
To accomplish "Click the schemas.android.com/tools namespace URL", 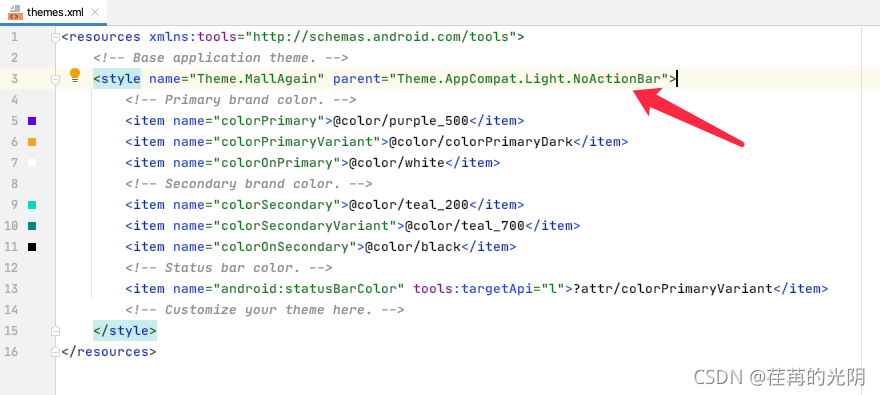I will [x=381, y=37].
